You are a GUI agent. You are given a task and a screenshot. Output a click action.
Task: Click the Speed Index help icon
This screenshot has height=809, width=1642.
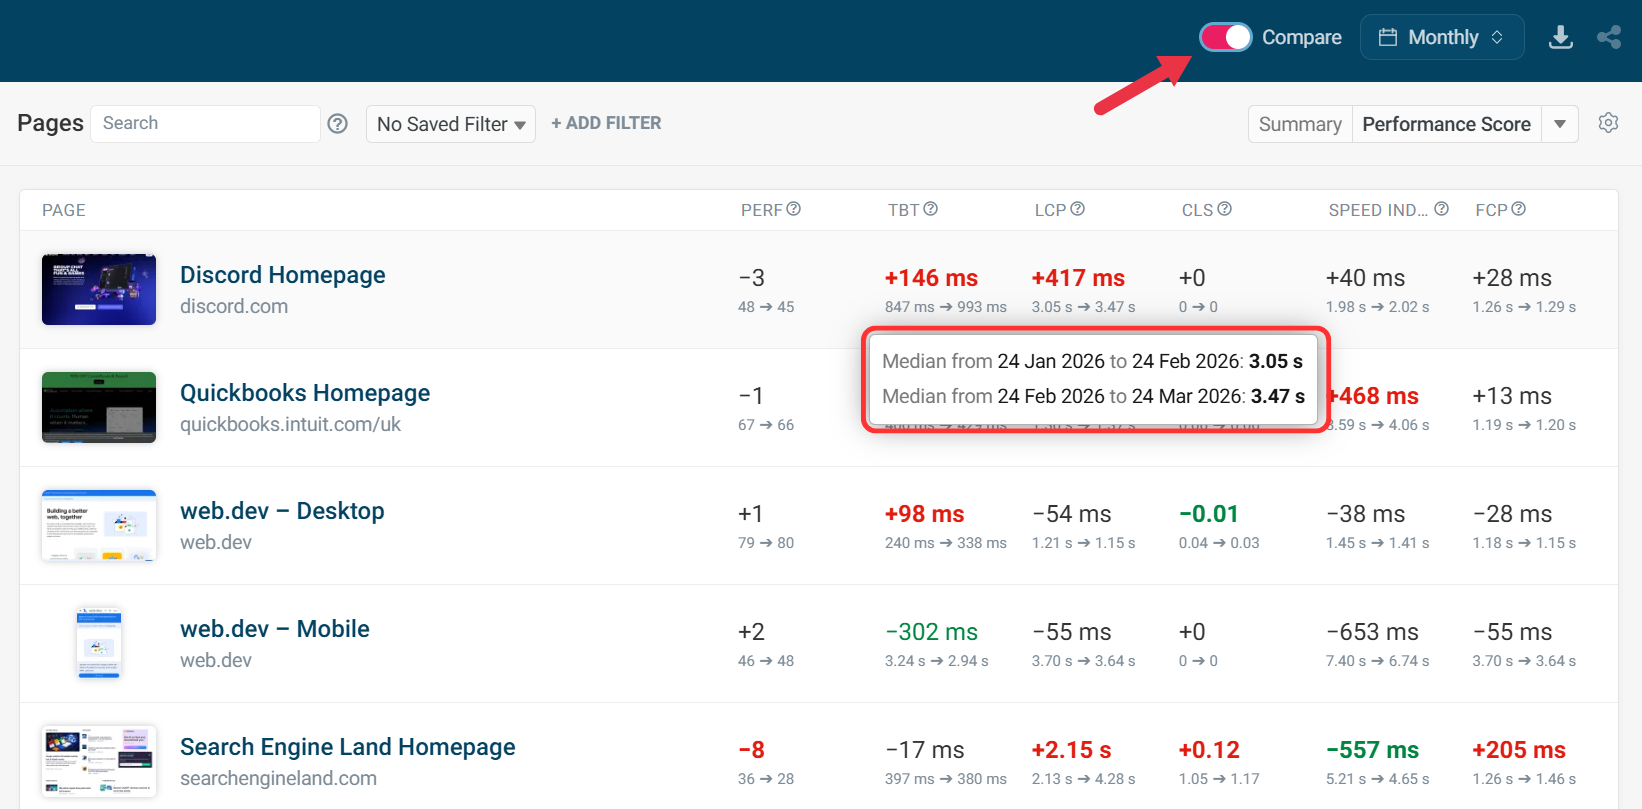1442,209
